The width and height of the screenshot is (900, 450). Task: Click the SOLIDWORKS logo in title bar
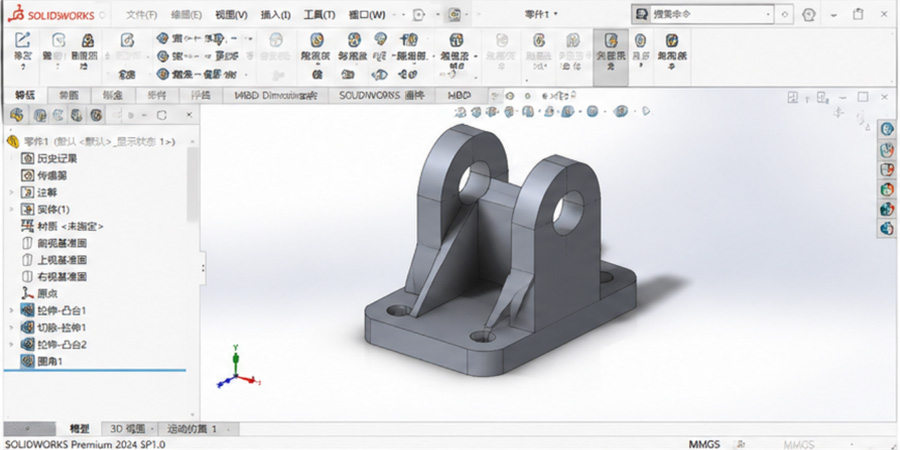tap(51, 14)
